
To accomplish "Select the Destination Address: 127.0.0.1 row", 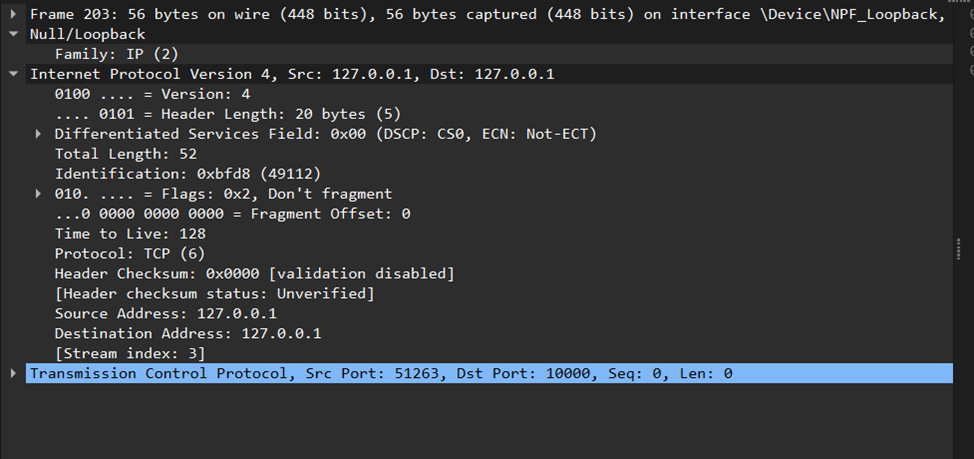I will click(187, 334).
